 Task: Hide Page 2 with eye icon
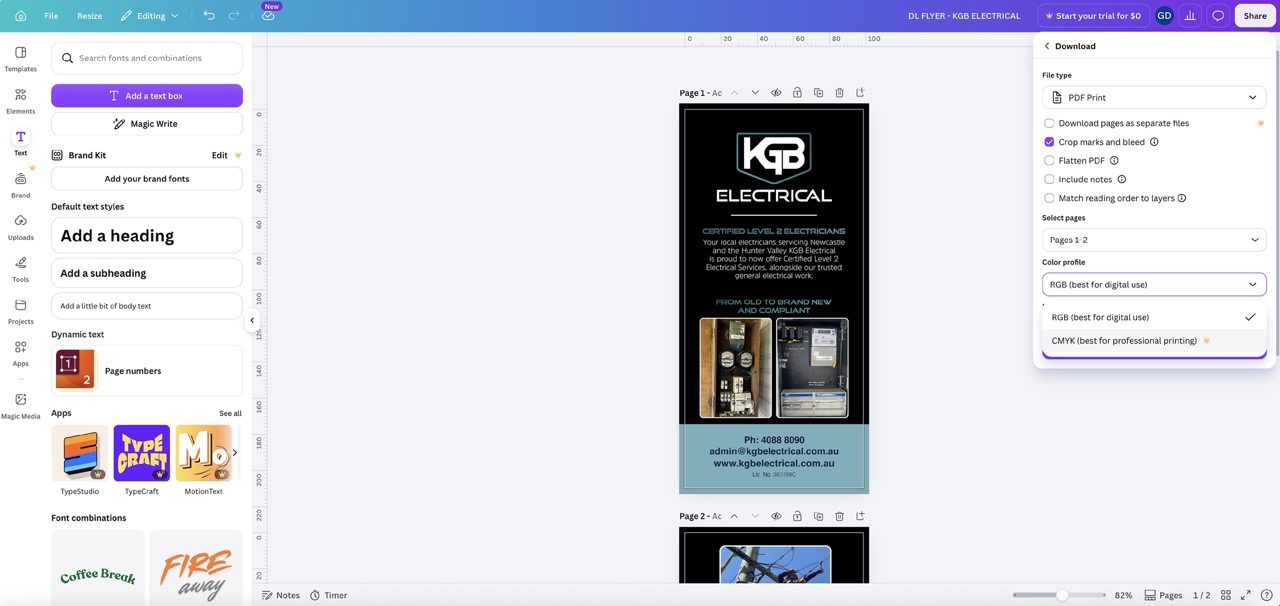coord(776,516)
